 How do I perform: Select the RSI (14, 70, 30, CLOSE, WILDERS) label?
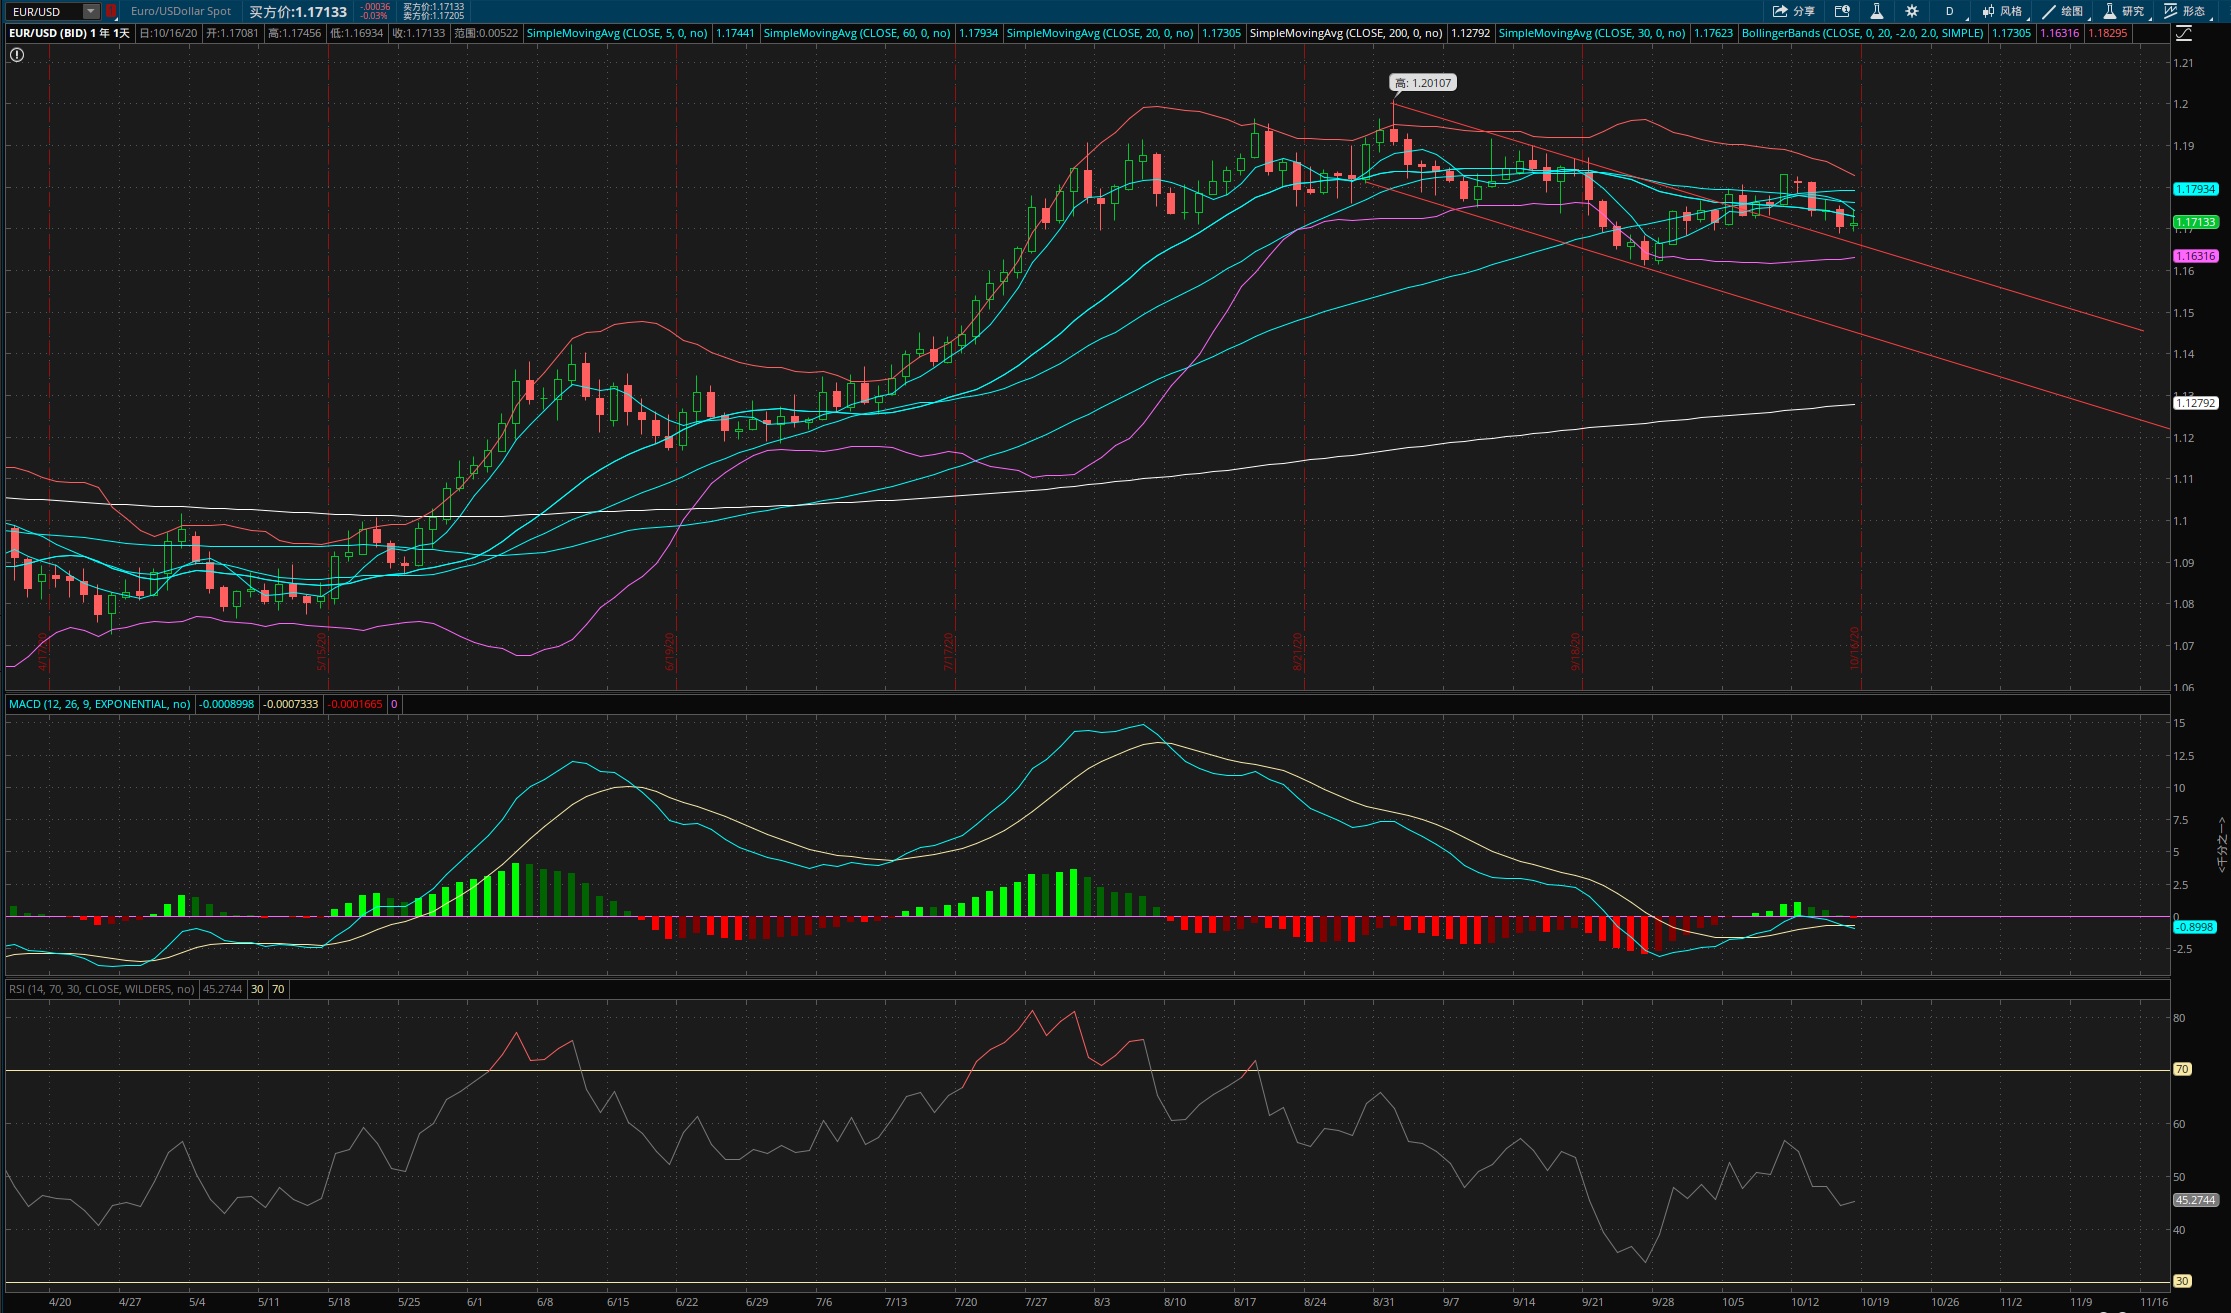tap(101, 989)
